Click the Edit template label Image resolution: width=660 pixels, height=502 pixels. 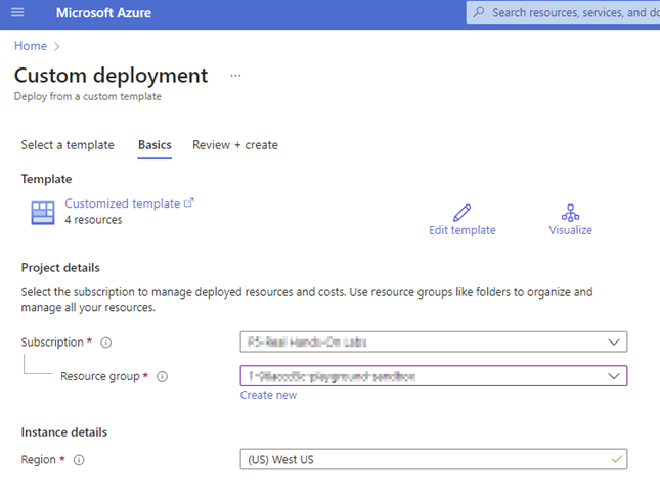pos(462,230)
